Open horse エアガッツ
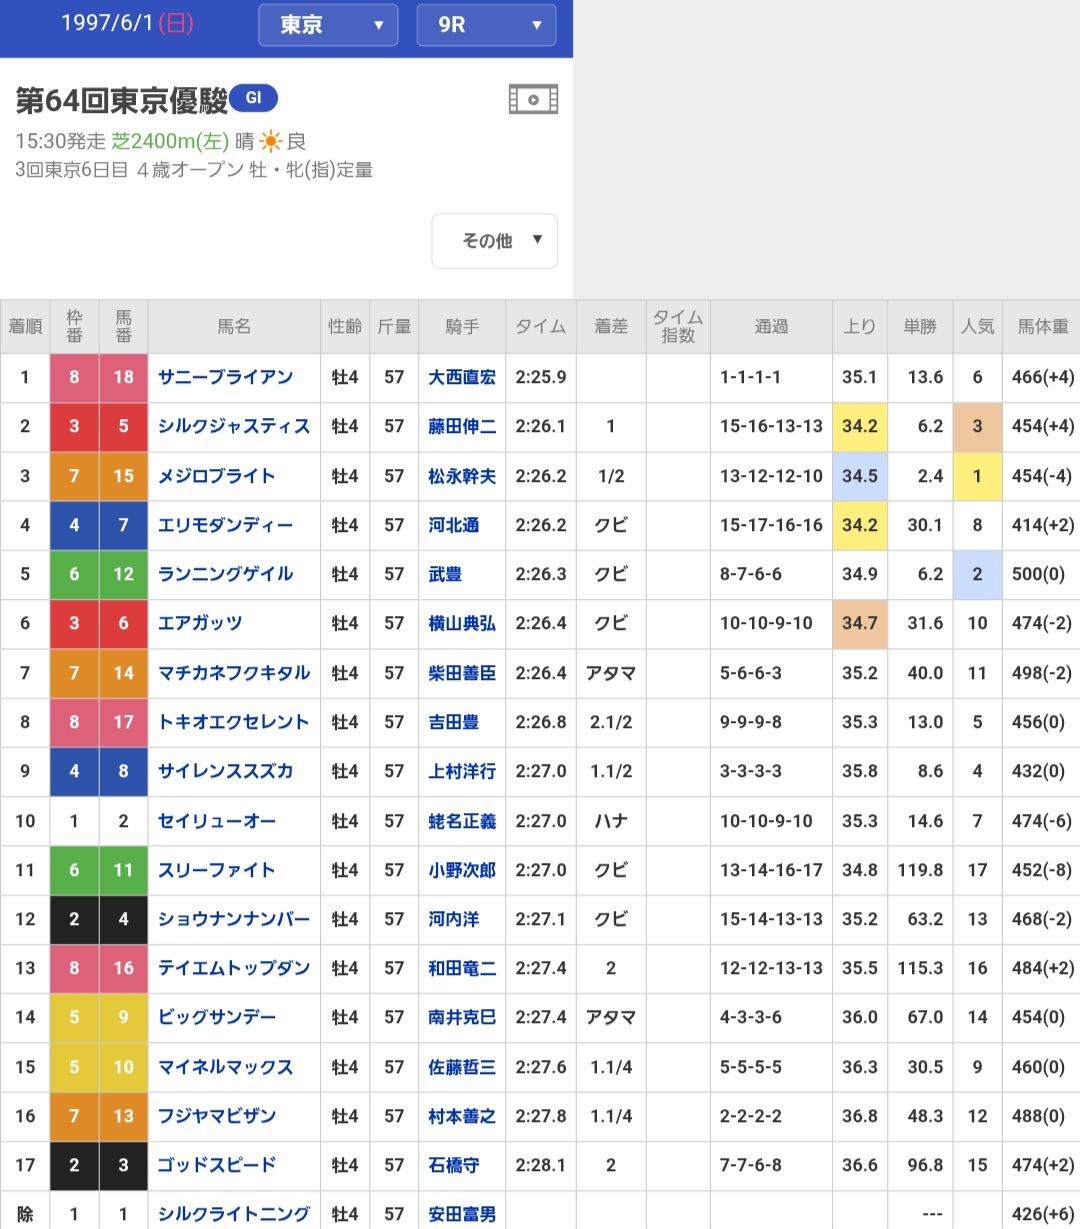This screenshot has height=1229, width=1080. [200, 623]
